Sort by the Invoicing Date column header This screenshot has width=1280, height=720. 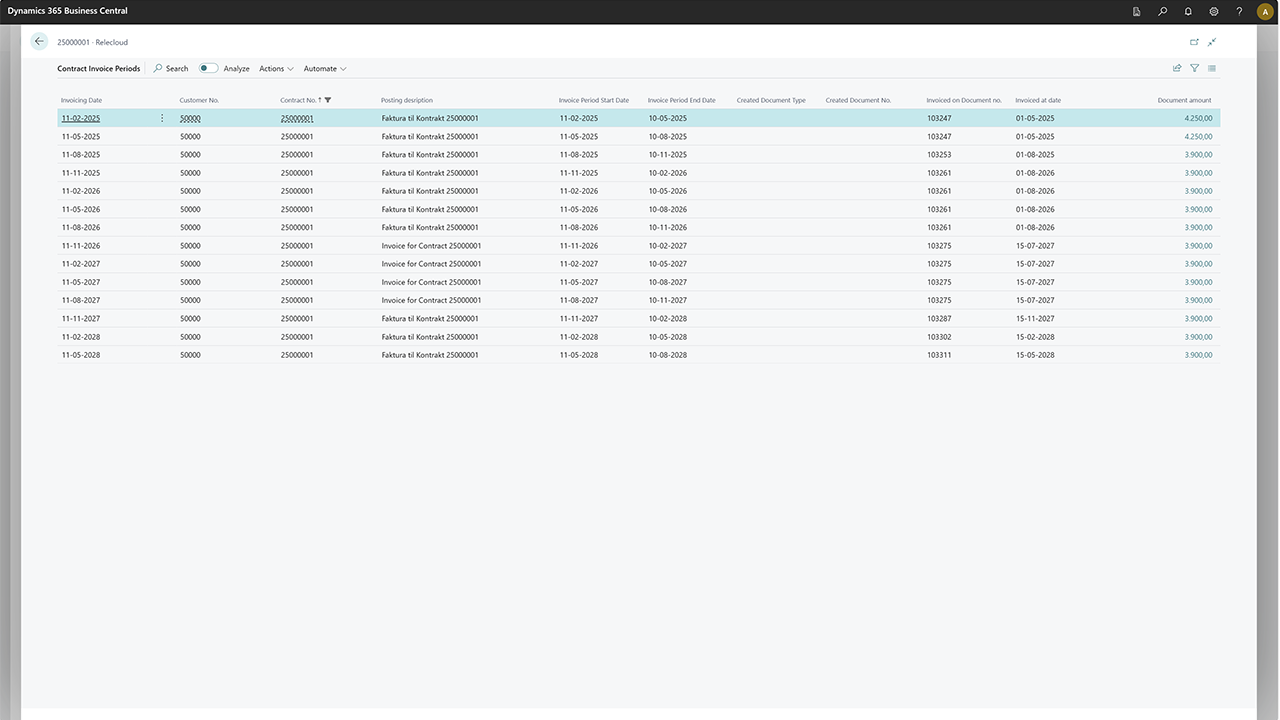(81, 100)
